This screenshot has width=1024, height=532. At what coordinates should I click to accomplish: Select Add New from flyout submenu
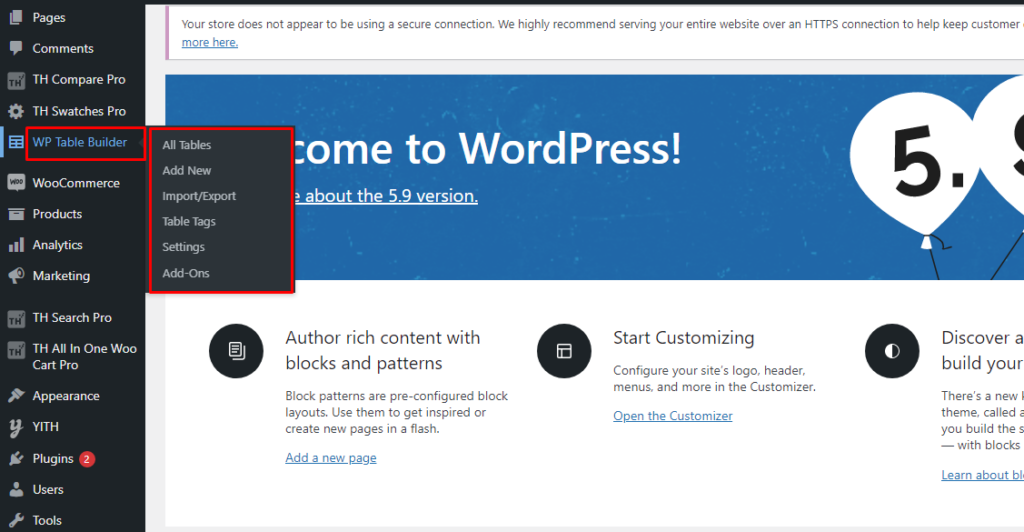coord(187,171)
